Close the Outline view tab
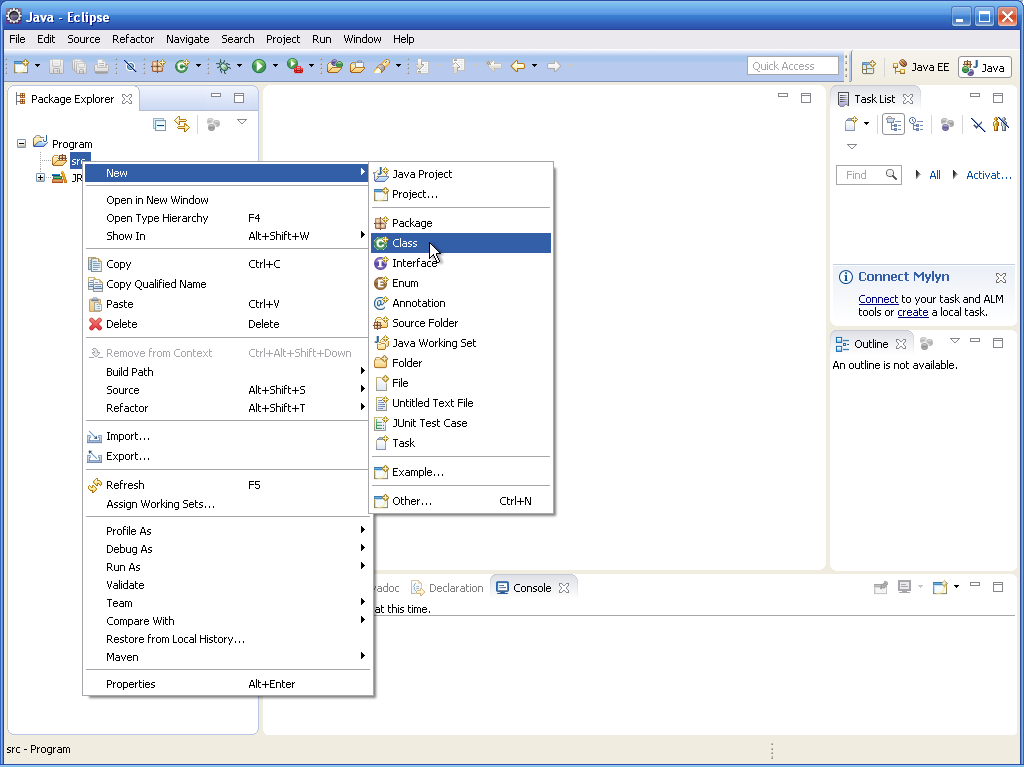Screen dimensions: 1024x767 tap(901, 344)
